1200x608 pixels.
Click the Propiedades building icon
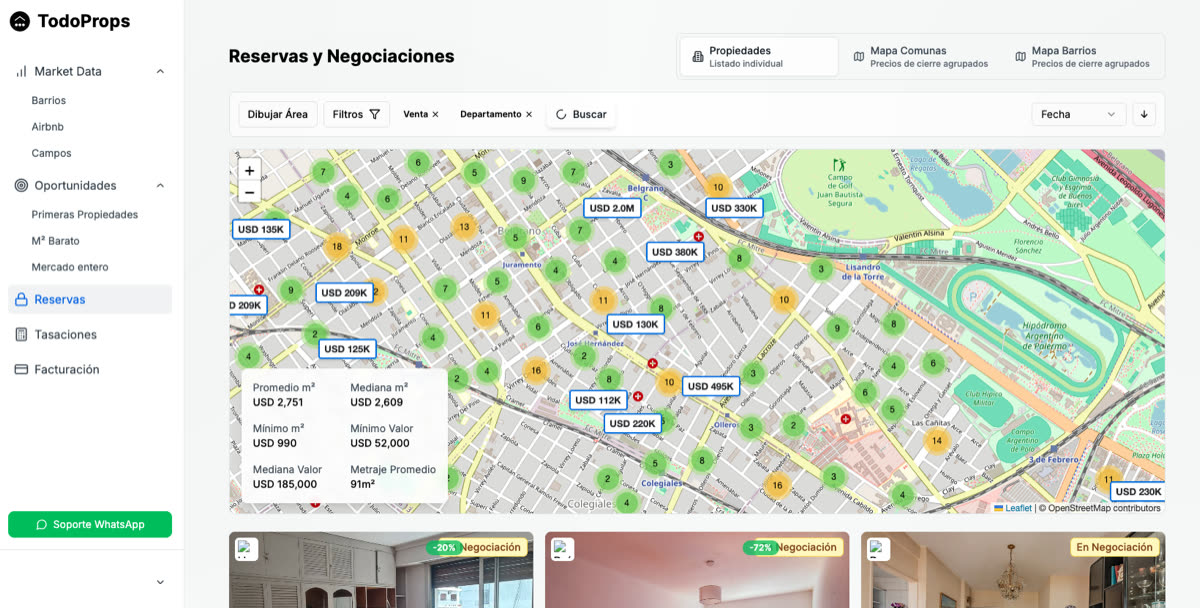698,57
